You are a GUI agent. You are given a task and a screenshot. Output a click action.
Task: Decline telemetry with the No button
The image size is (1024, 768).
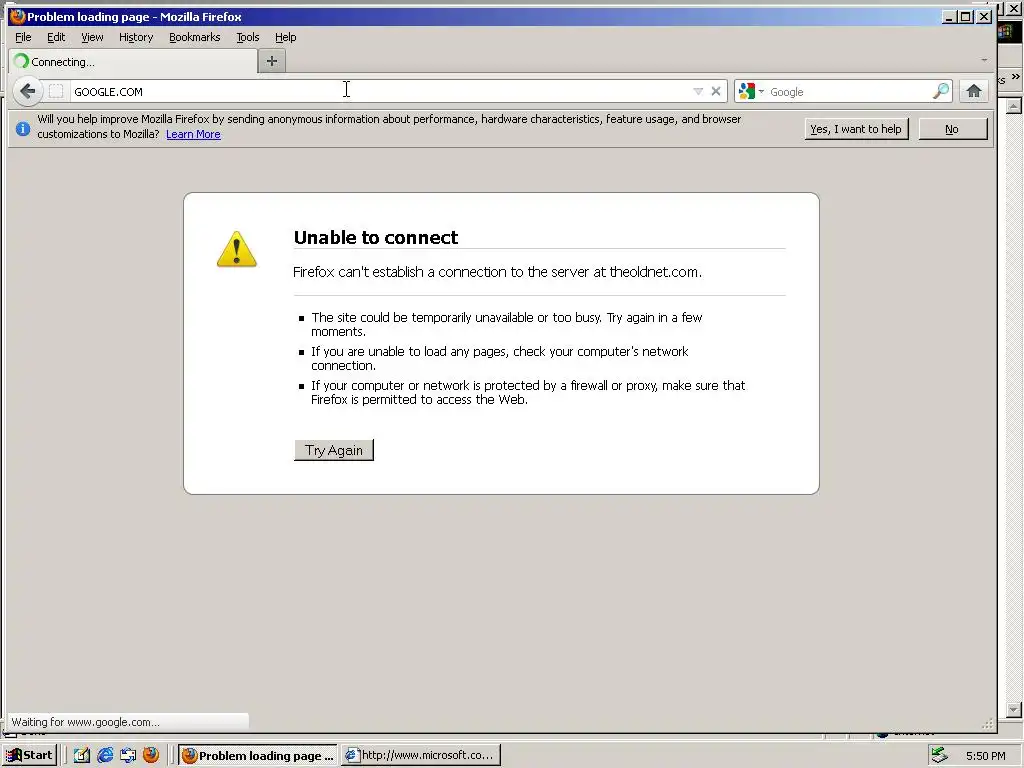(952, 129)
